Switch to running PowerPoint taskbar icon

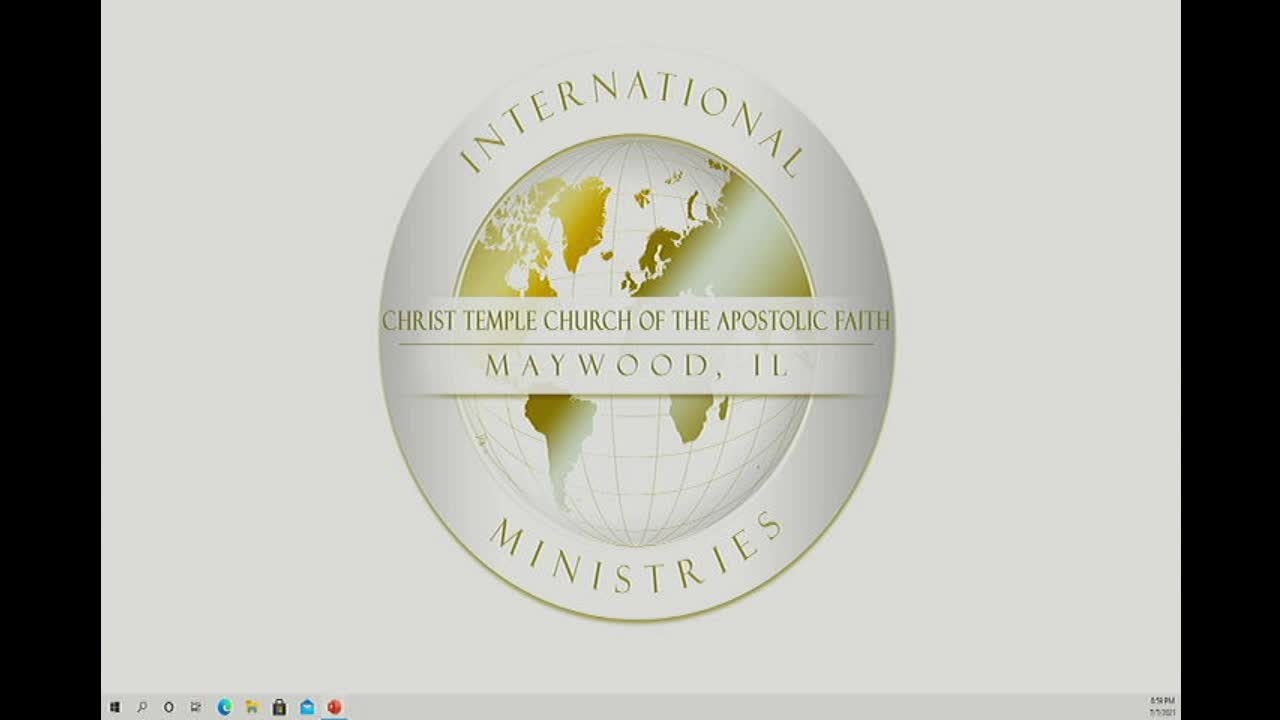tap(334, 707)
